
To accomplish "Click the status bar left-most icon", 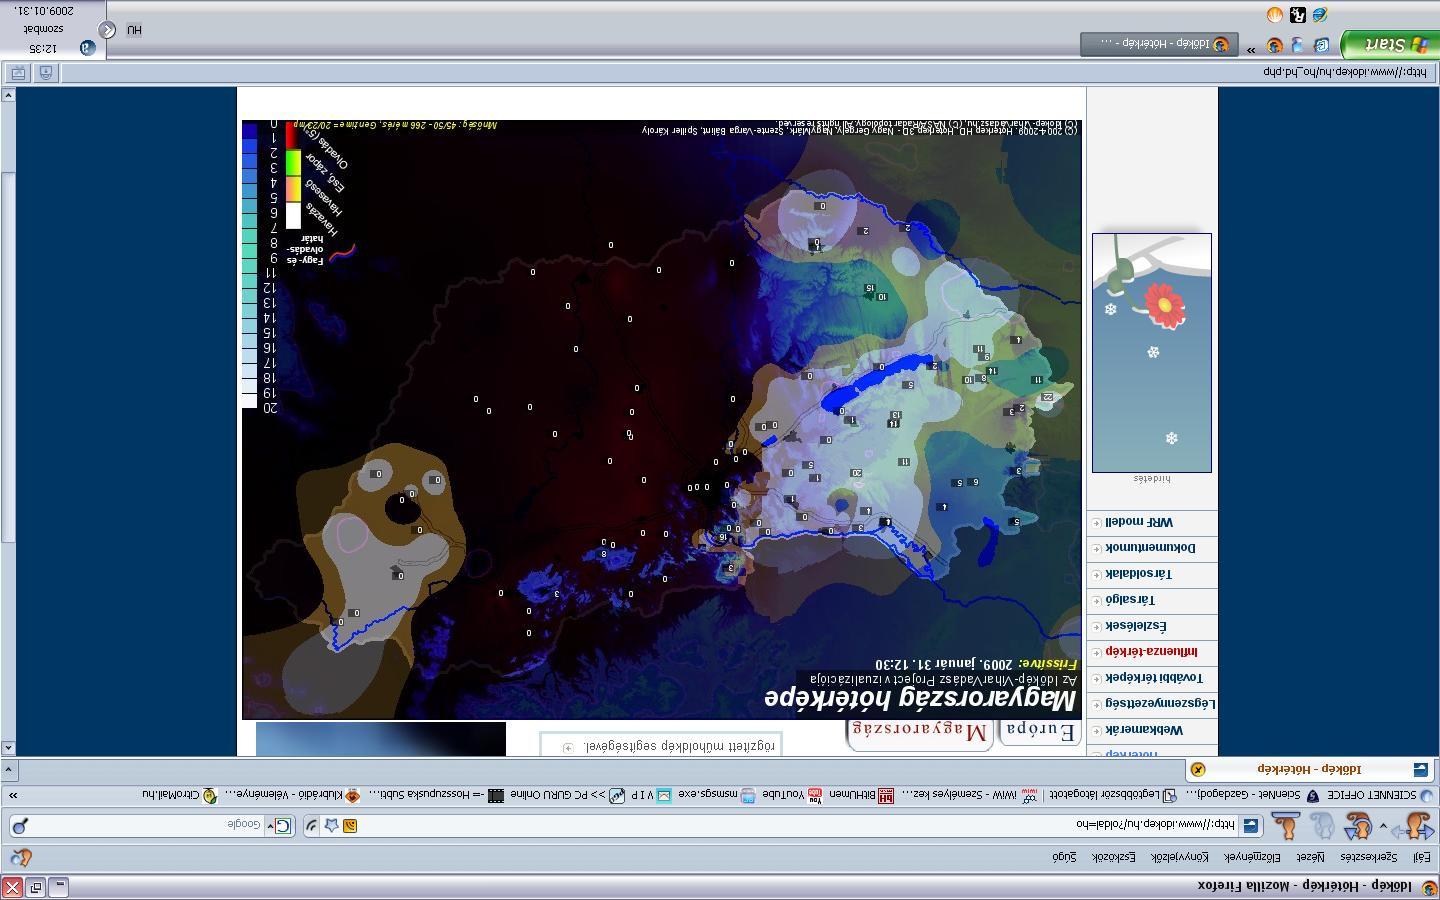I will point(17,73).
